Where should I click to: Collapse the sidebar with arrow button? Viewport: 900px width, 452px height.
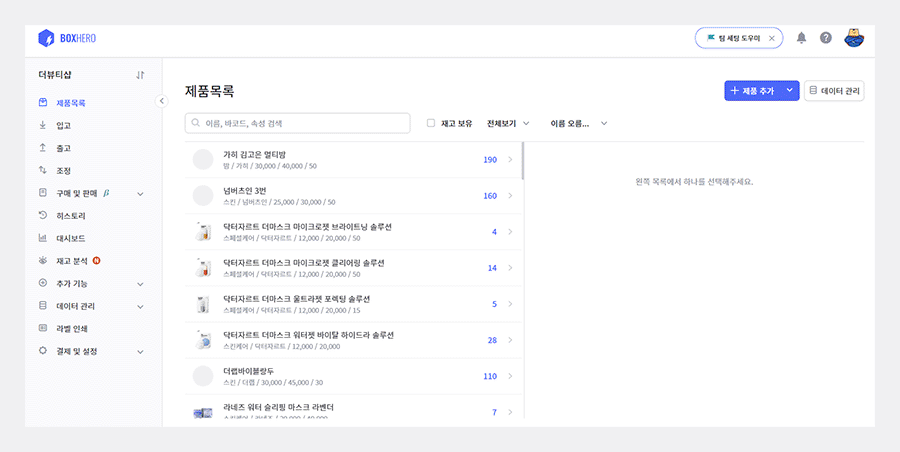tap(162, 101)
